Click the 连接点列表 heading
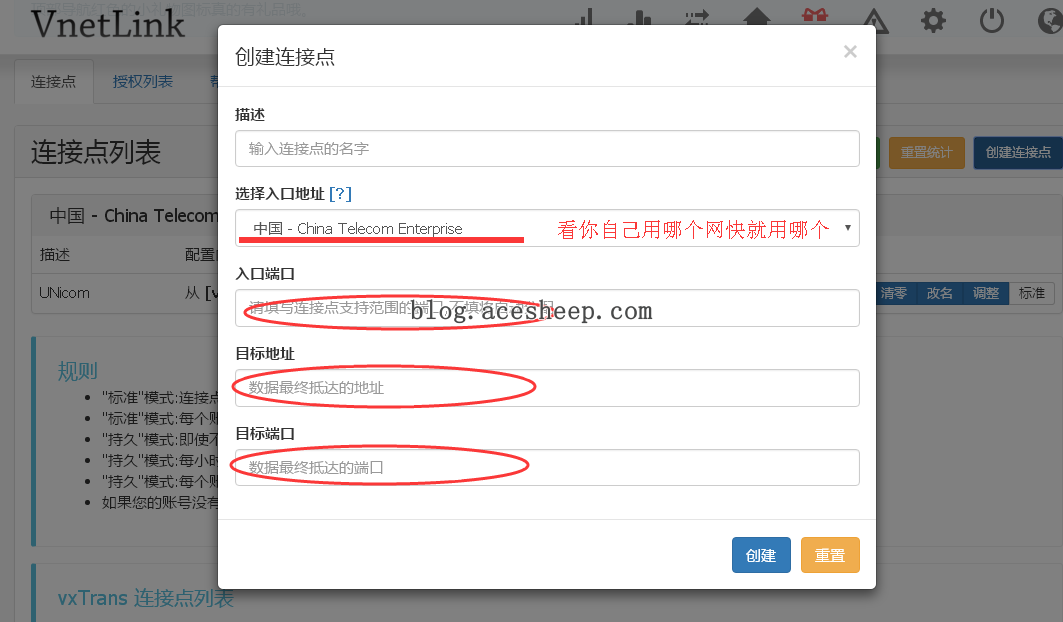 tap(96, 152)
